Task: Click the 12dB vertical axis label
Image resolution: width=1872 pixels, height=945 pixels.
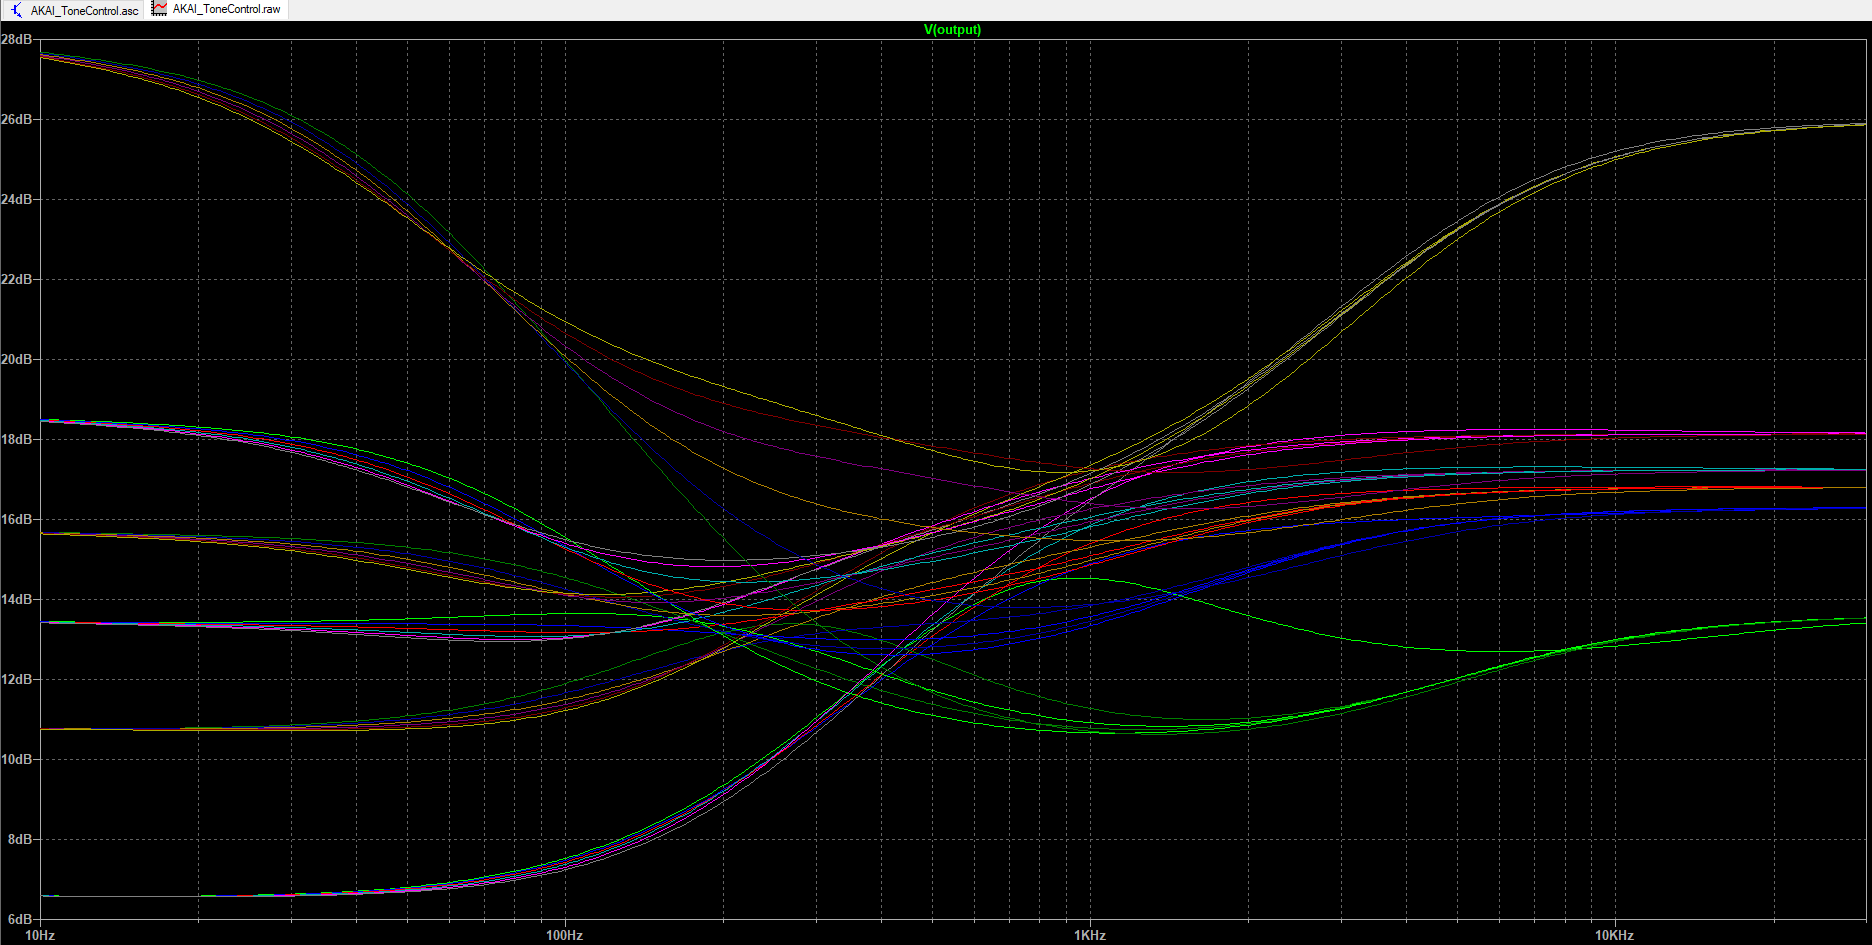Action: pyautogui.click(x=16, y=679)
